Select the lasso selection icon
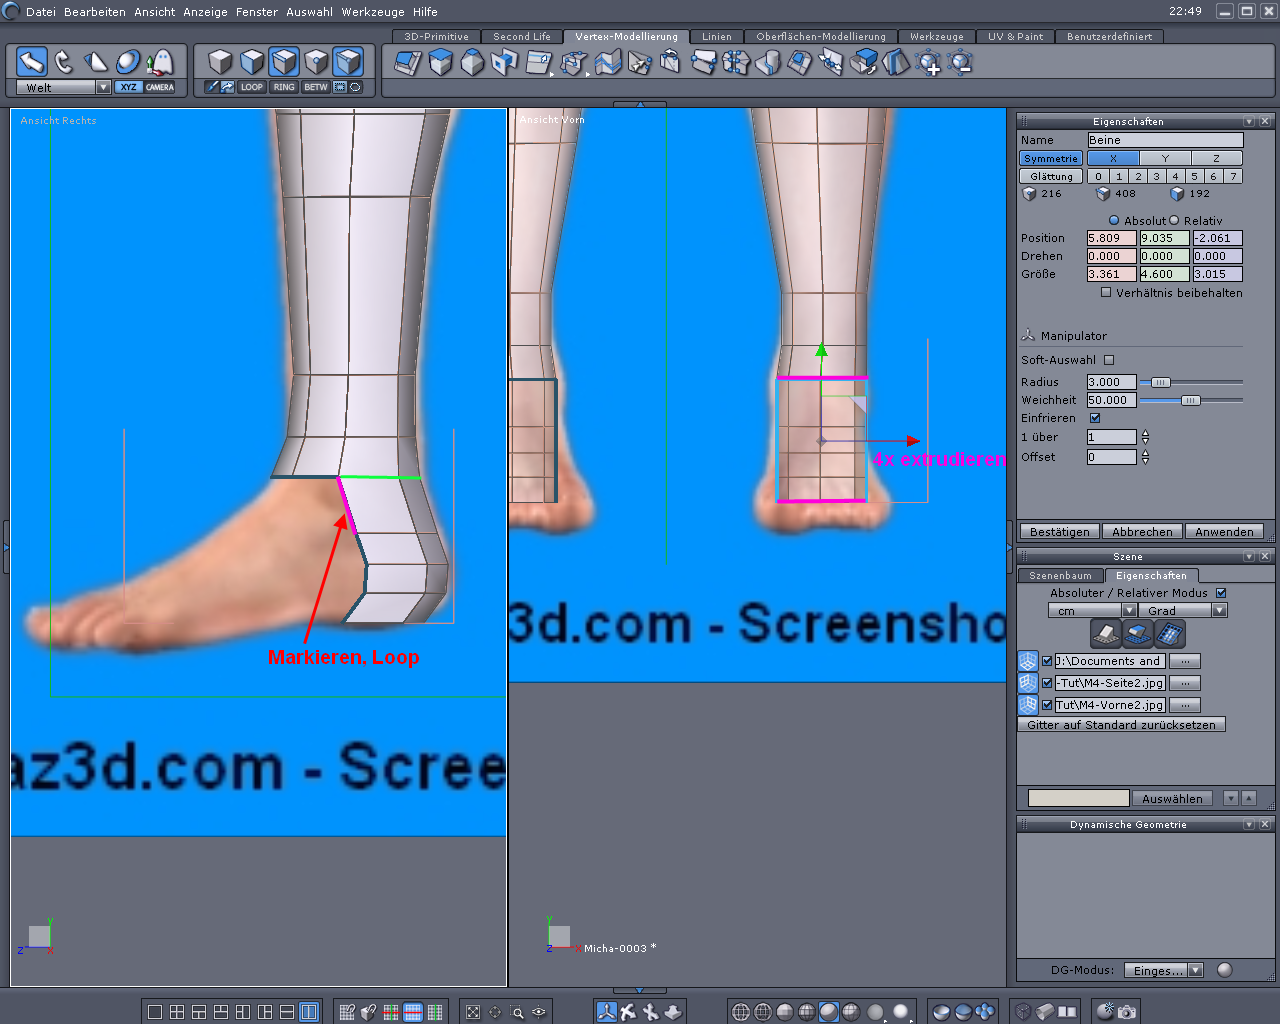1280x1024 pixels. click(355, 87)
